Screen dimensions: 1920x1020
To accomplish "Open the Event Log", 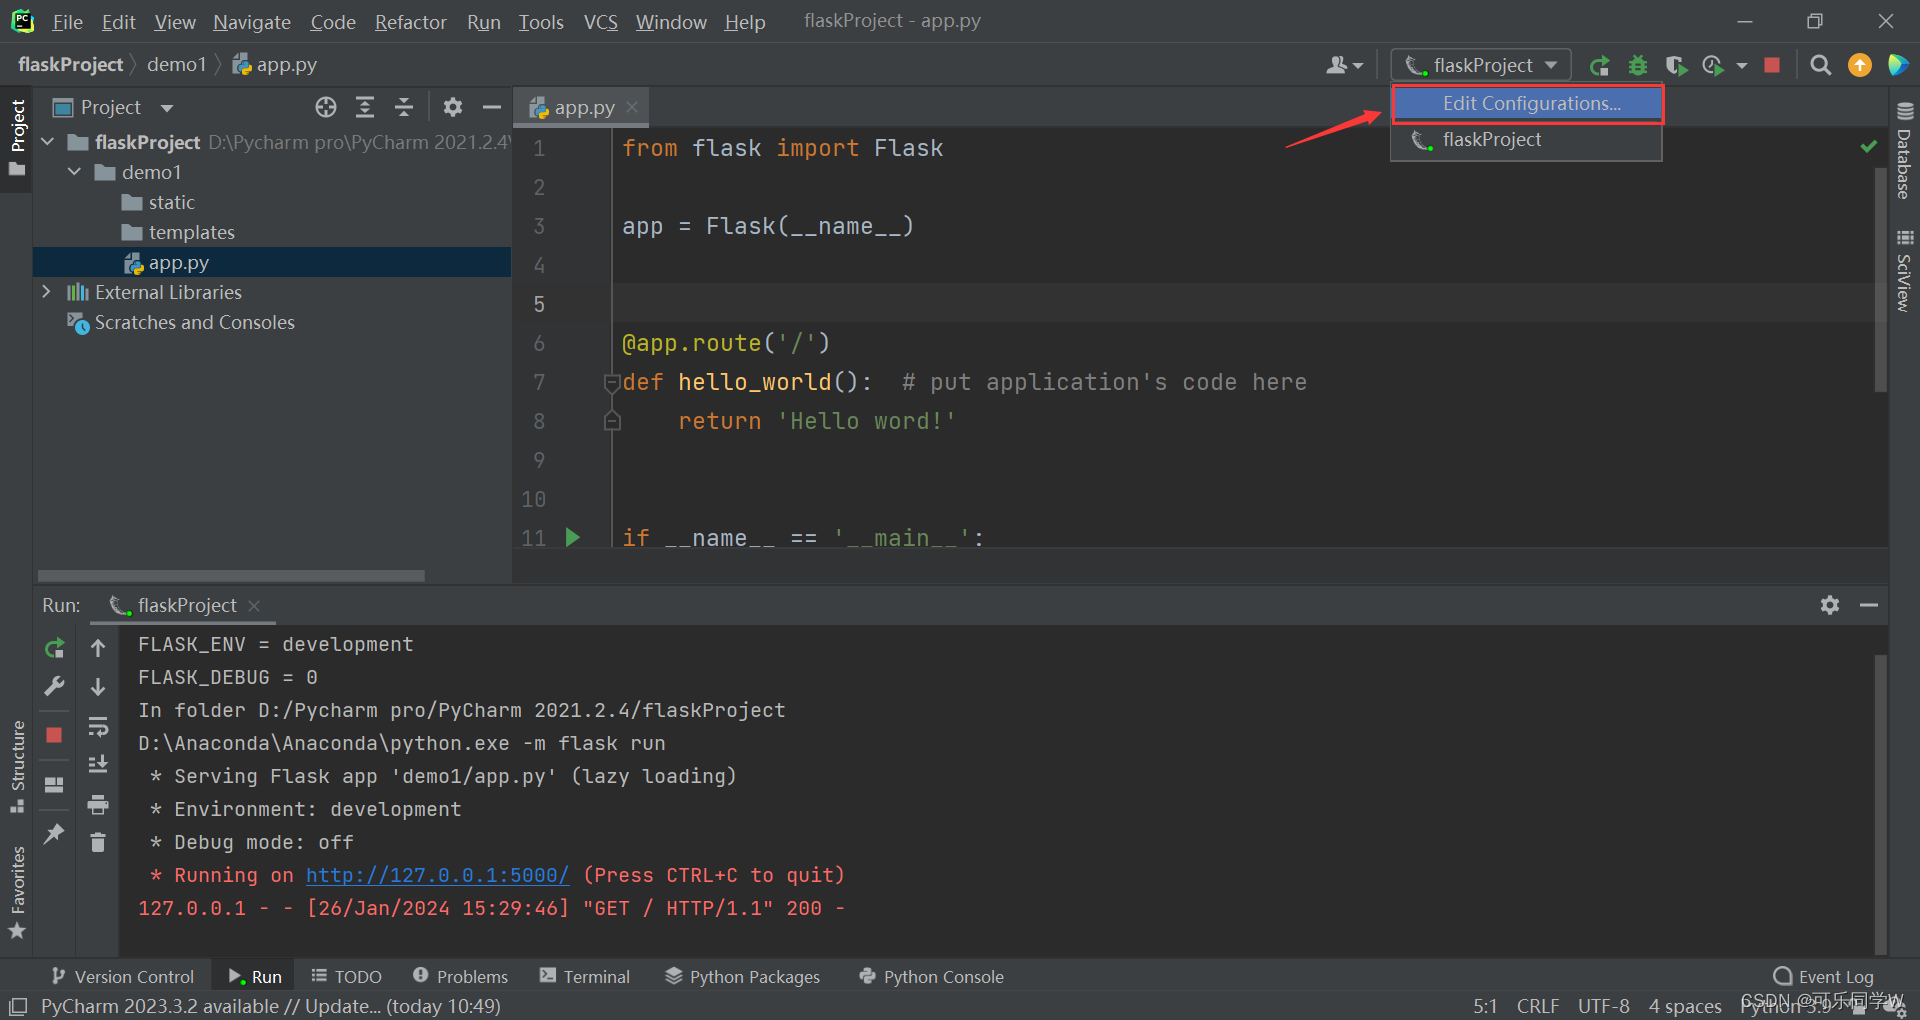I will [1823, 976].
